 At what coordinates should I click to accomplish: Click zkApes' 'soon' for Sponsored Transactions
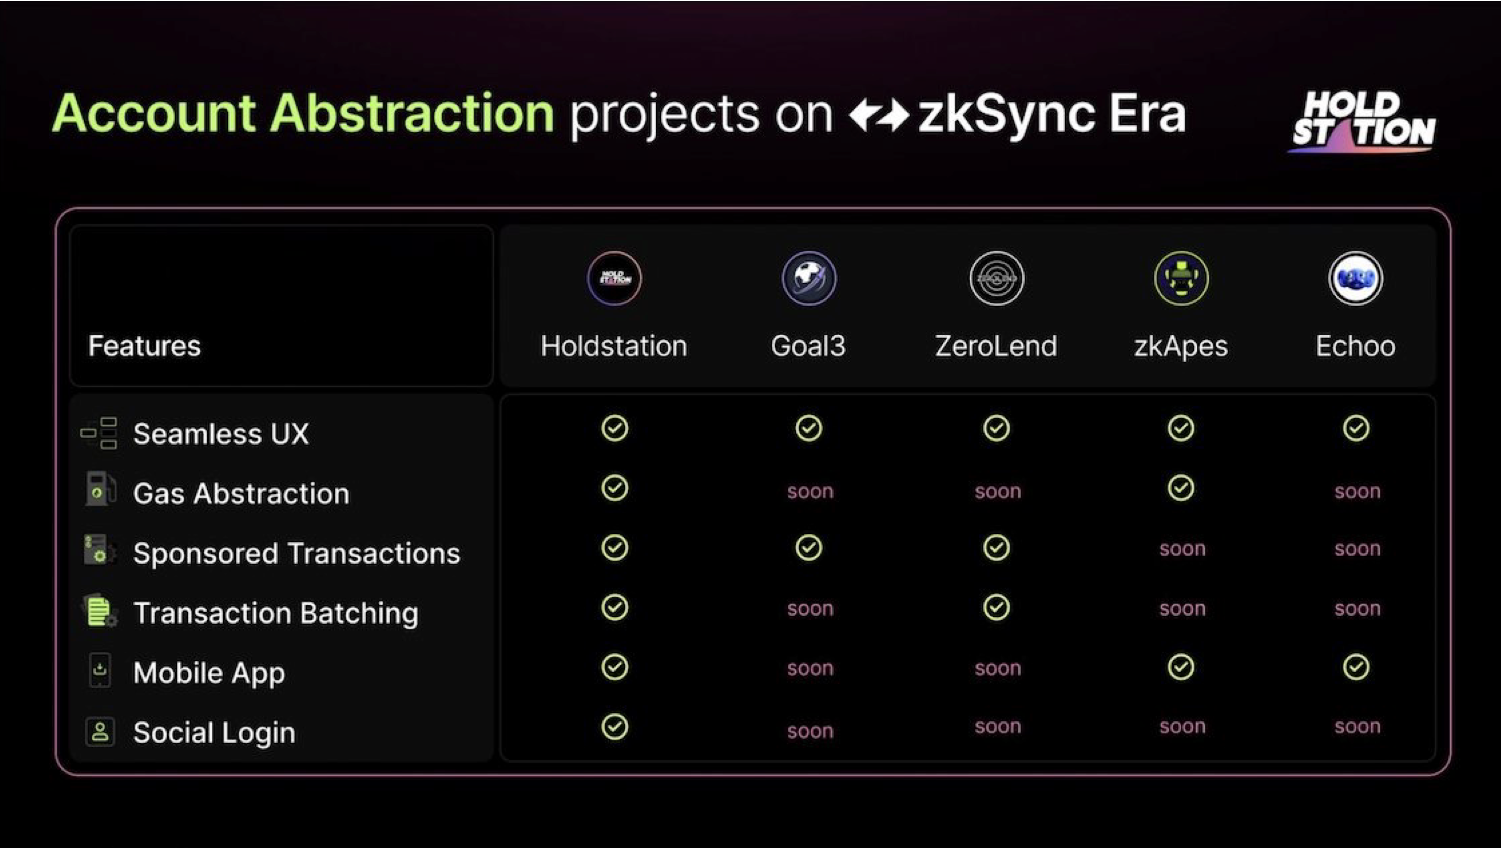click(x=1182, y=549)
